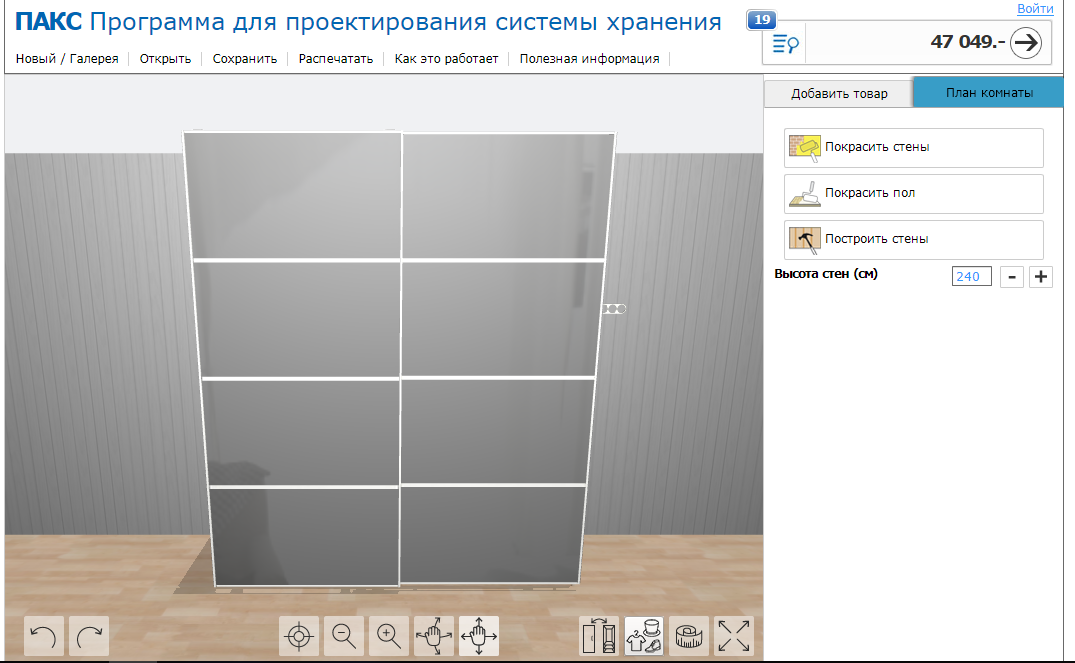Click the Построить стены button

914,239
